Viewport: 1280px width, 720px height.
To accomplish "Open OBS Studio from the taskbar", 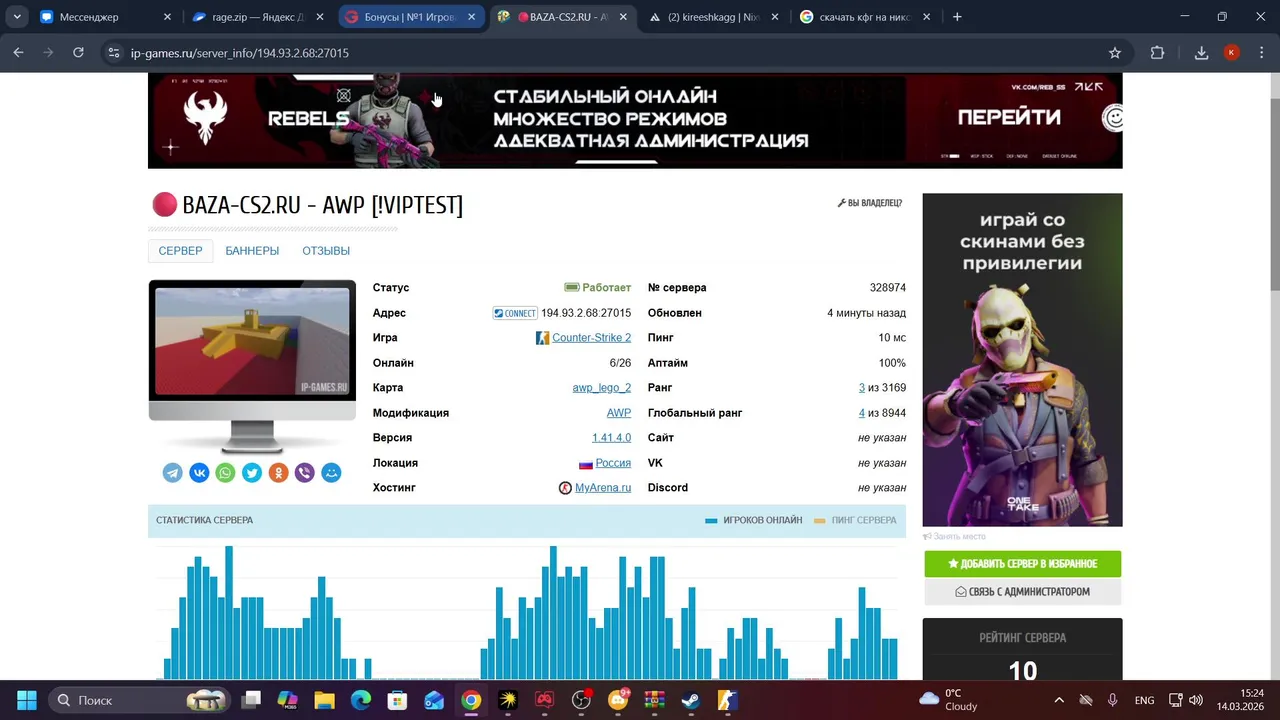I will click(x=581, y=700).
